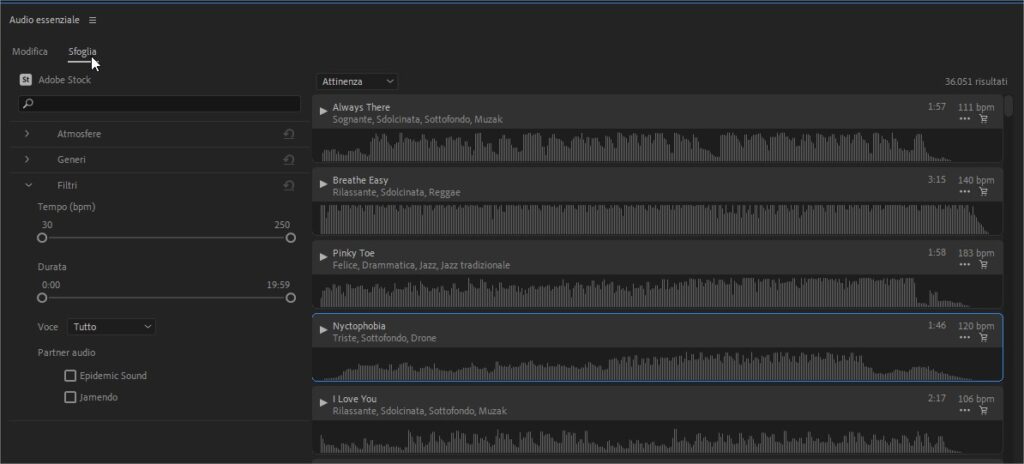The image size is (1024, 464).
Task: Click the Durata maximum slider handle
Action: (x=291, y=298)
